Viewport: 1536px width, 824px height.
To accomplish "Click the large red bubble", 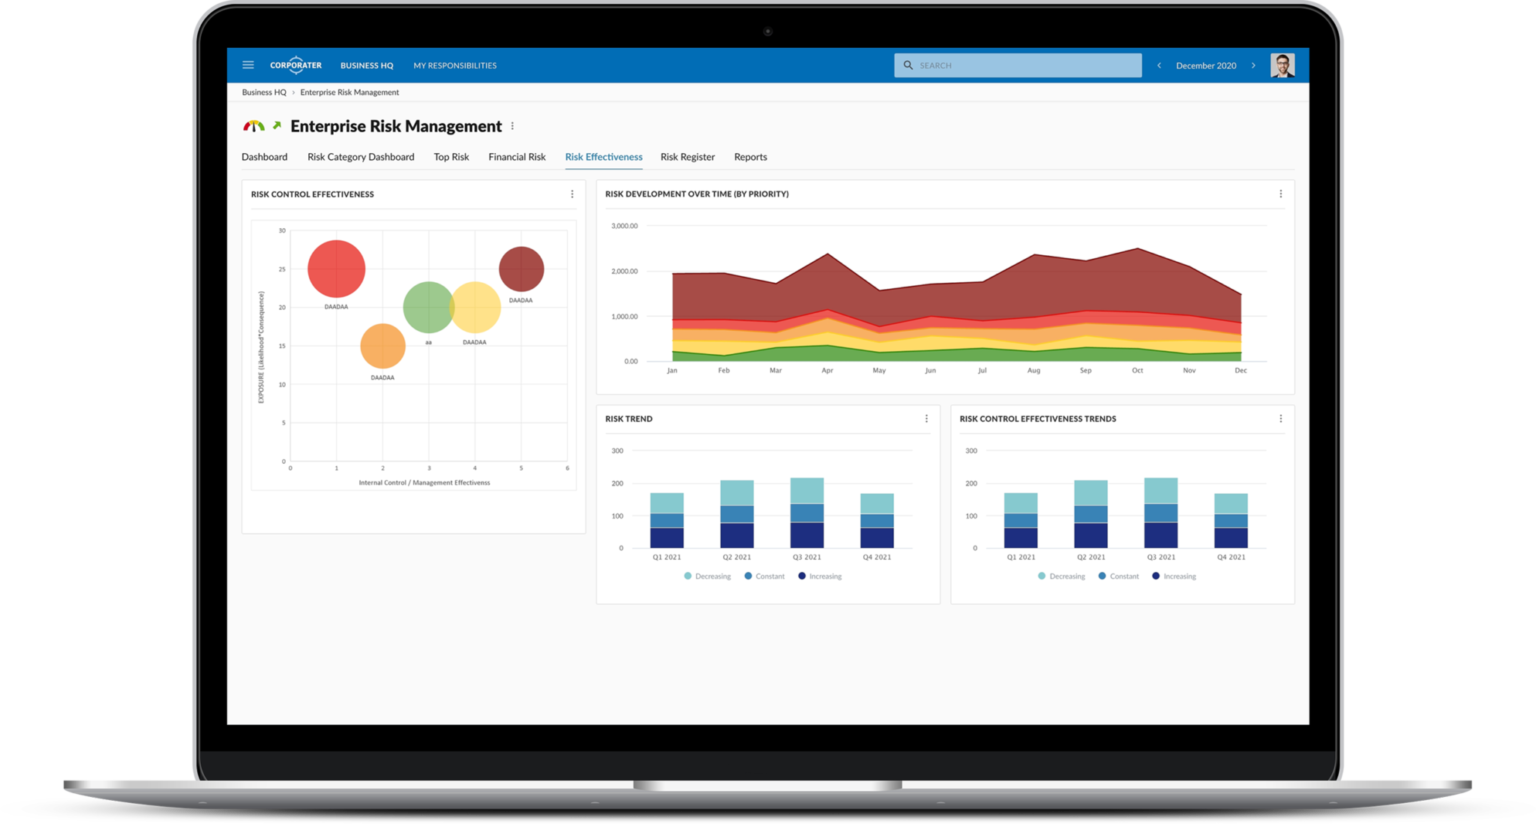I will (x=336, y=269).
